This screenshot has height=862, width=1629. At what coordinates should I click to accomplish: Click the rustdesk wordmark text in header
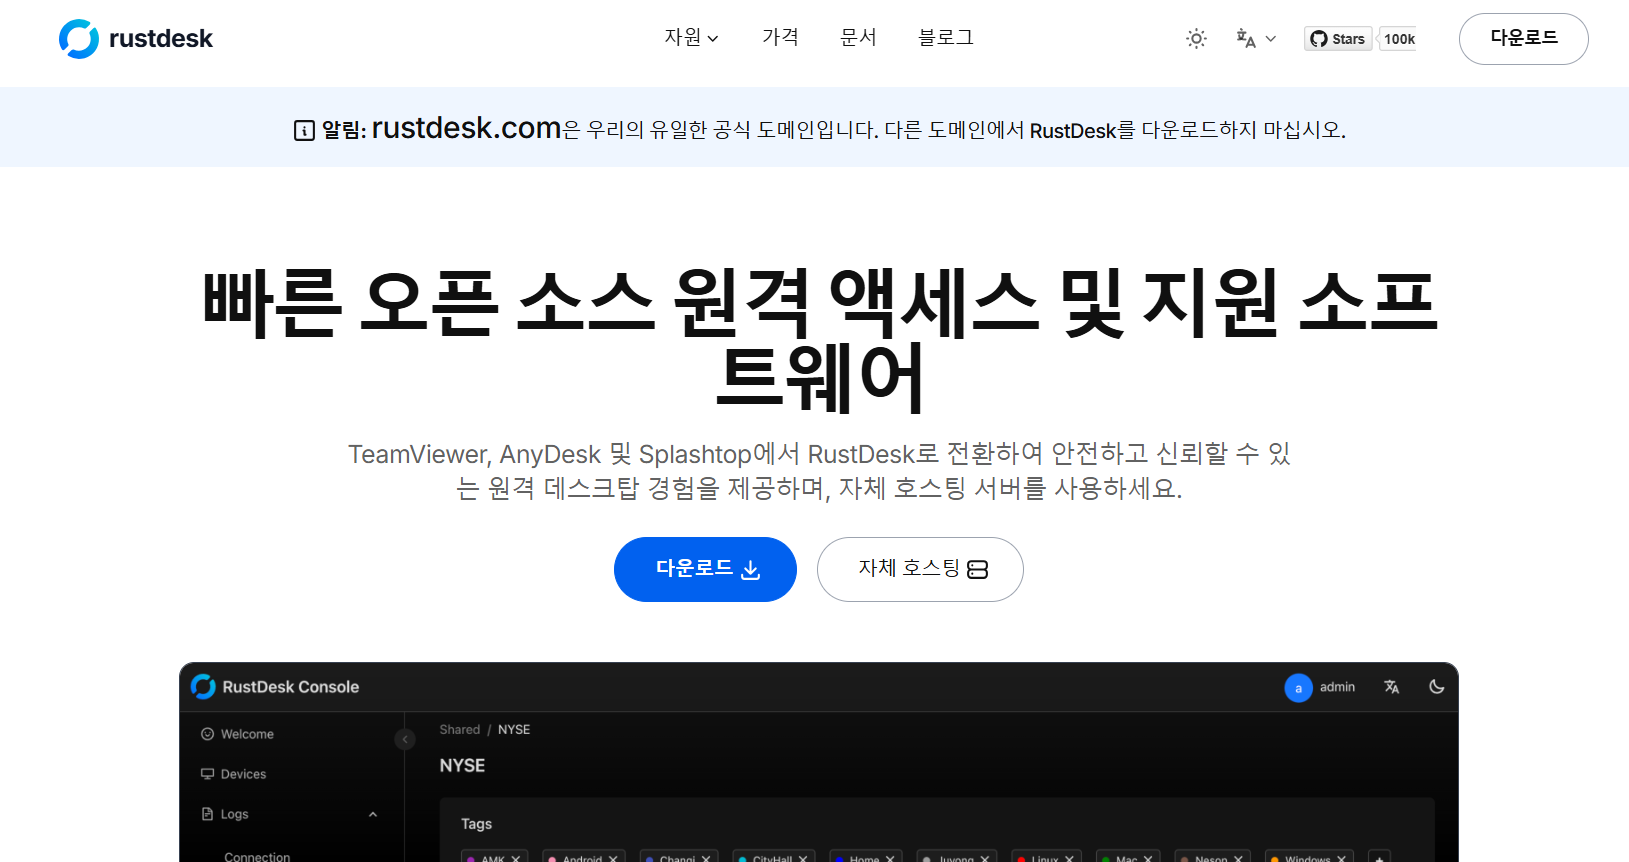point(160,39)
